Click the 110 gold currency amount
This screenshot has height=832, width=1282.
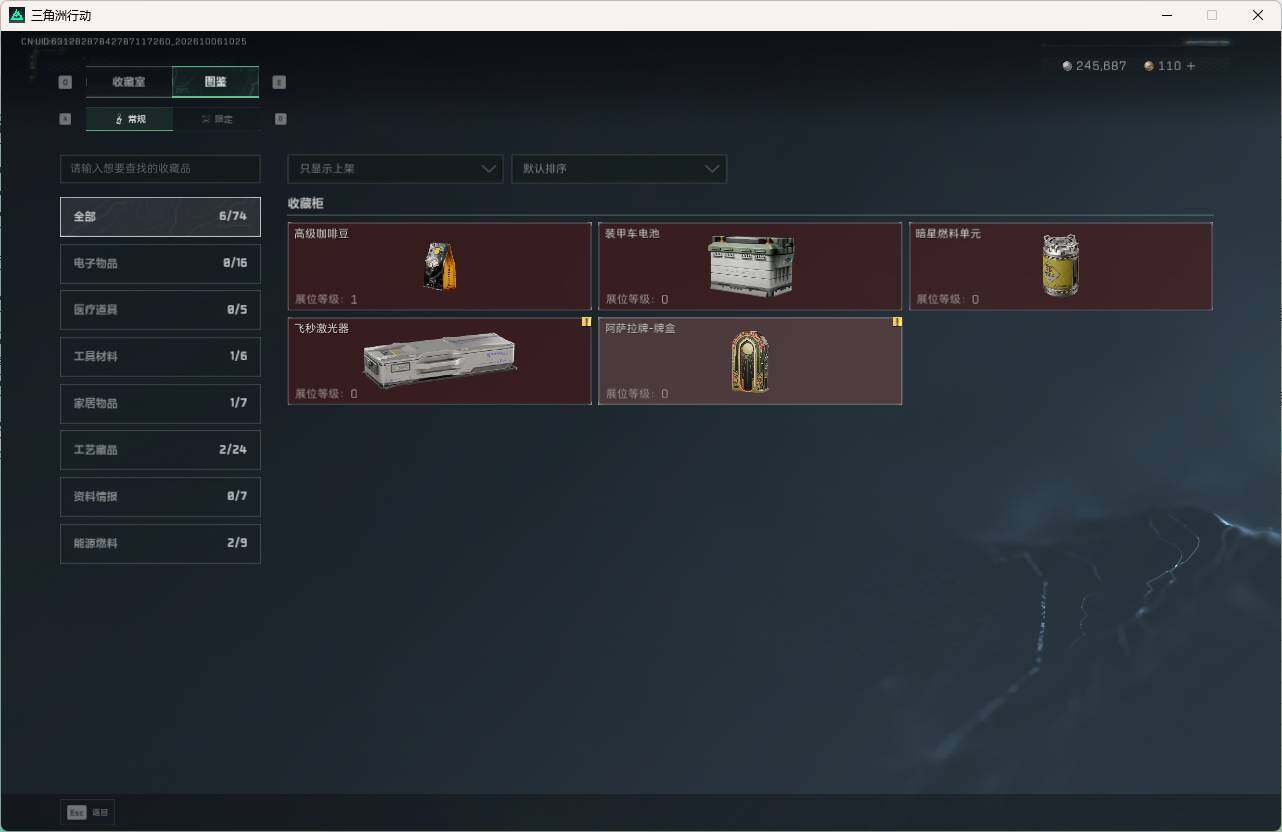point(1169,66)
